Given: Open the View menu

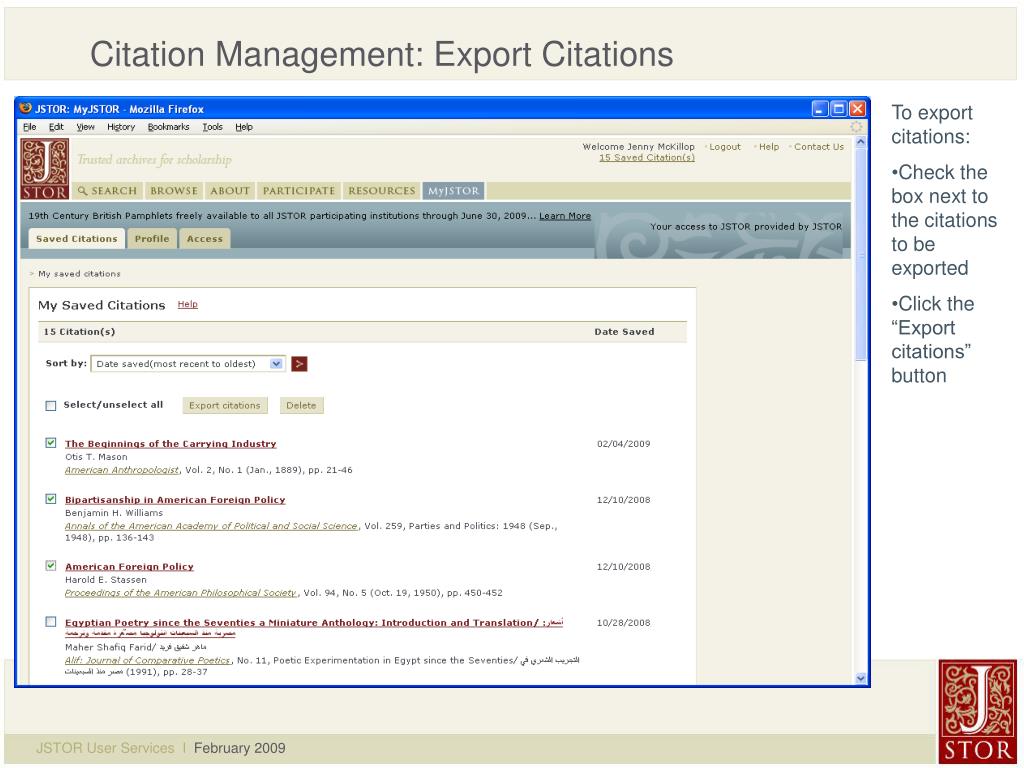Looking at the screenshot, I should (86, 127).
